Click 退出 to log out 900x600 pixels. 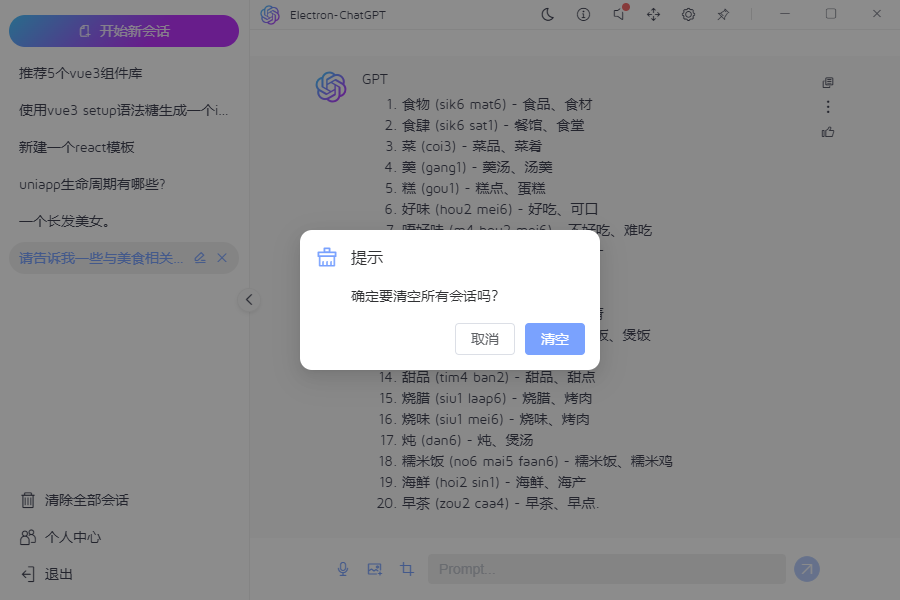tap(47, 574)
